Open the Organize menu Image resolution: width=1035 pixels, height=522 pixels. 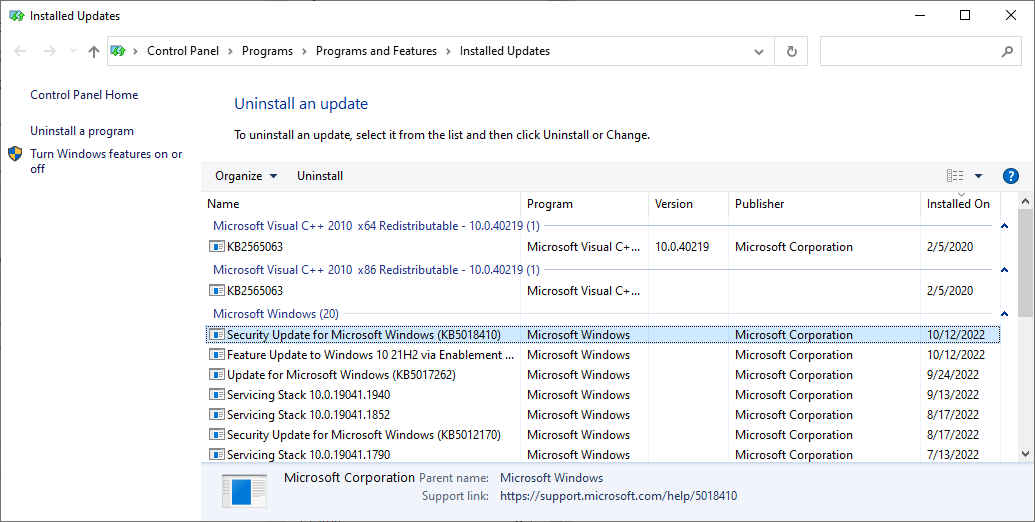[246, 176]
